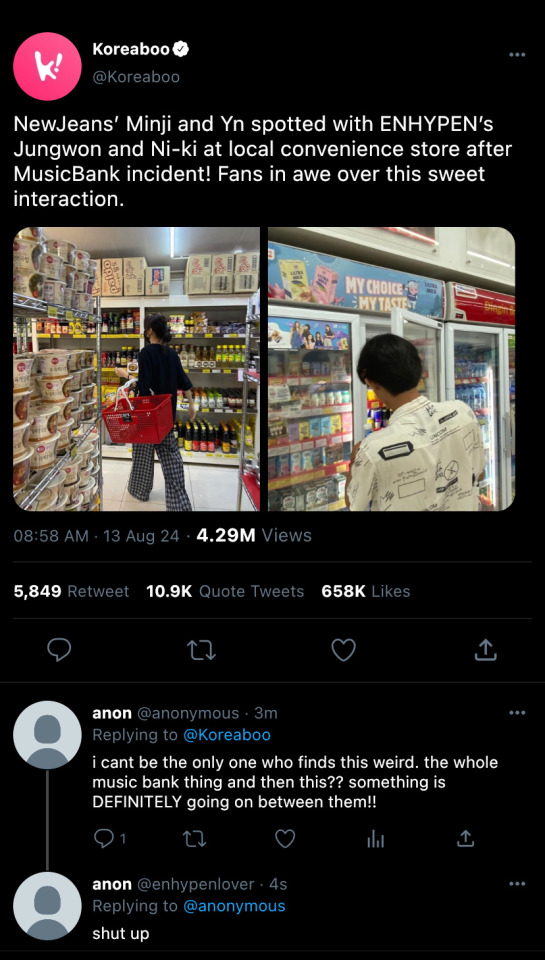Viewport: 545px width, 960px height.
Task: Open the refrigerator aisle photo
Action: coord(391,369)
